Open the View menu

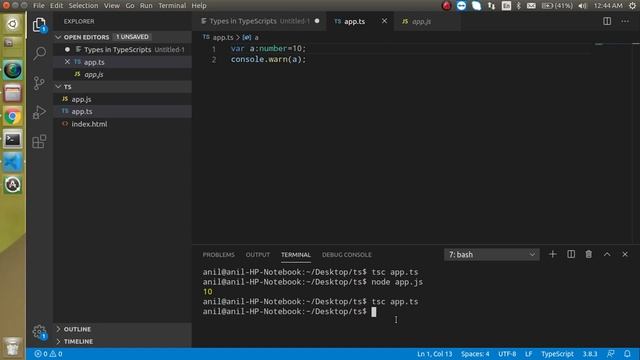(111, 6)
